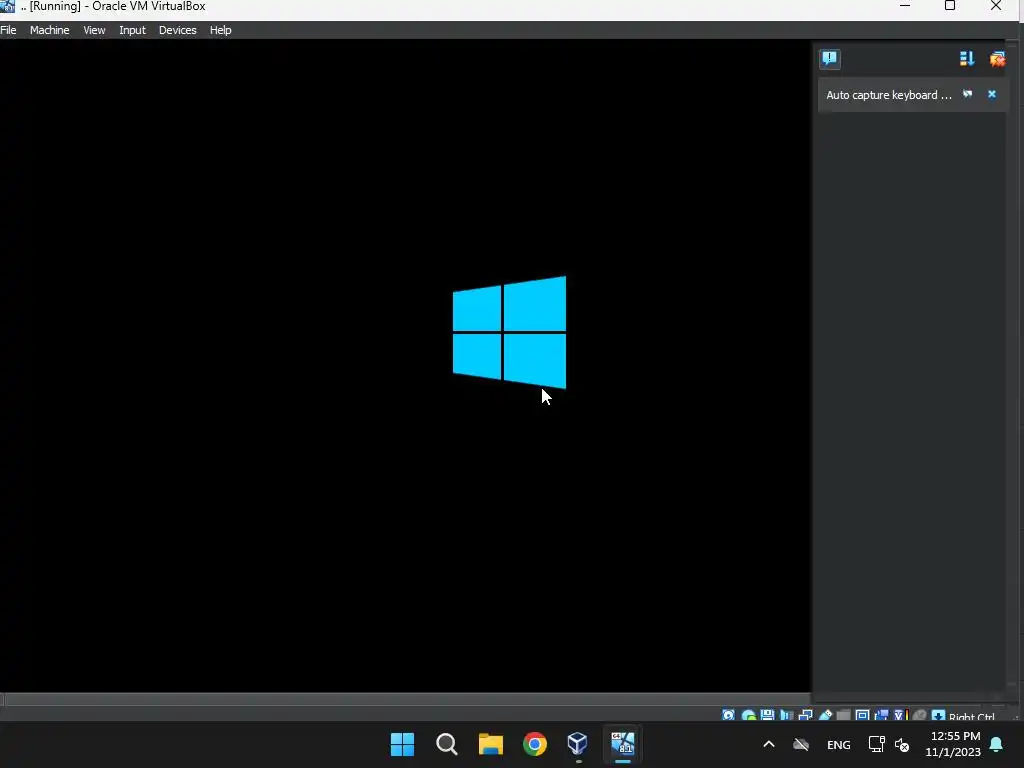The image size is (1024, 768).
Task: Click the VirtualBox window title icon
Action: (x=7, y=6)
